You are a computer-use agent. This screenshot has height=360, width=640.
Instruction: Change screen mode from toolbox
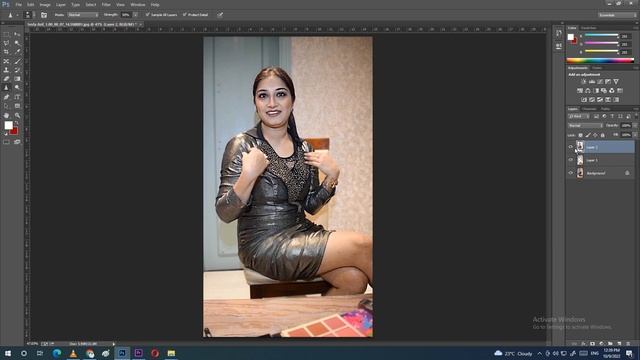pyautogui.click(x=17, y=142)
